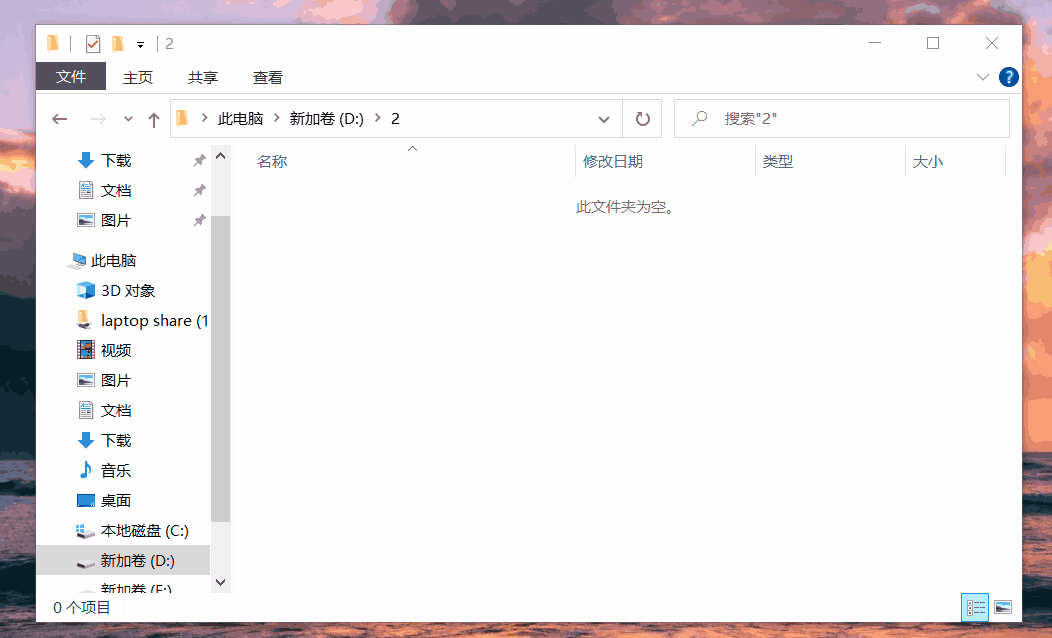The height and width of the screenshot is (638, 1052).
Task: Open 桌面 folder in sidebar
Action: coord(115,500)
